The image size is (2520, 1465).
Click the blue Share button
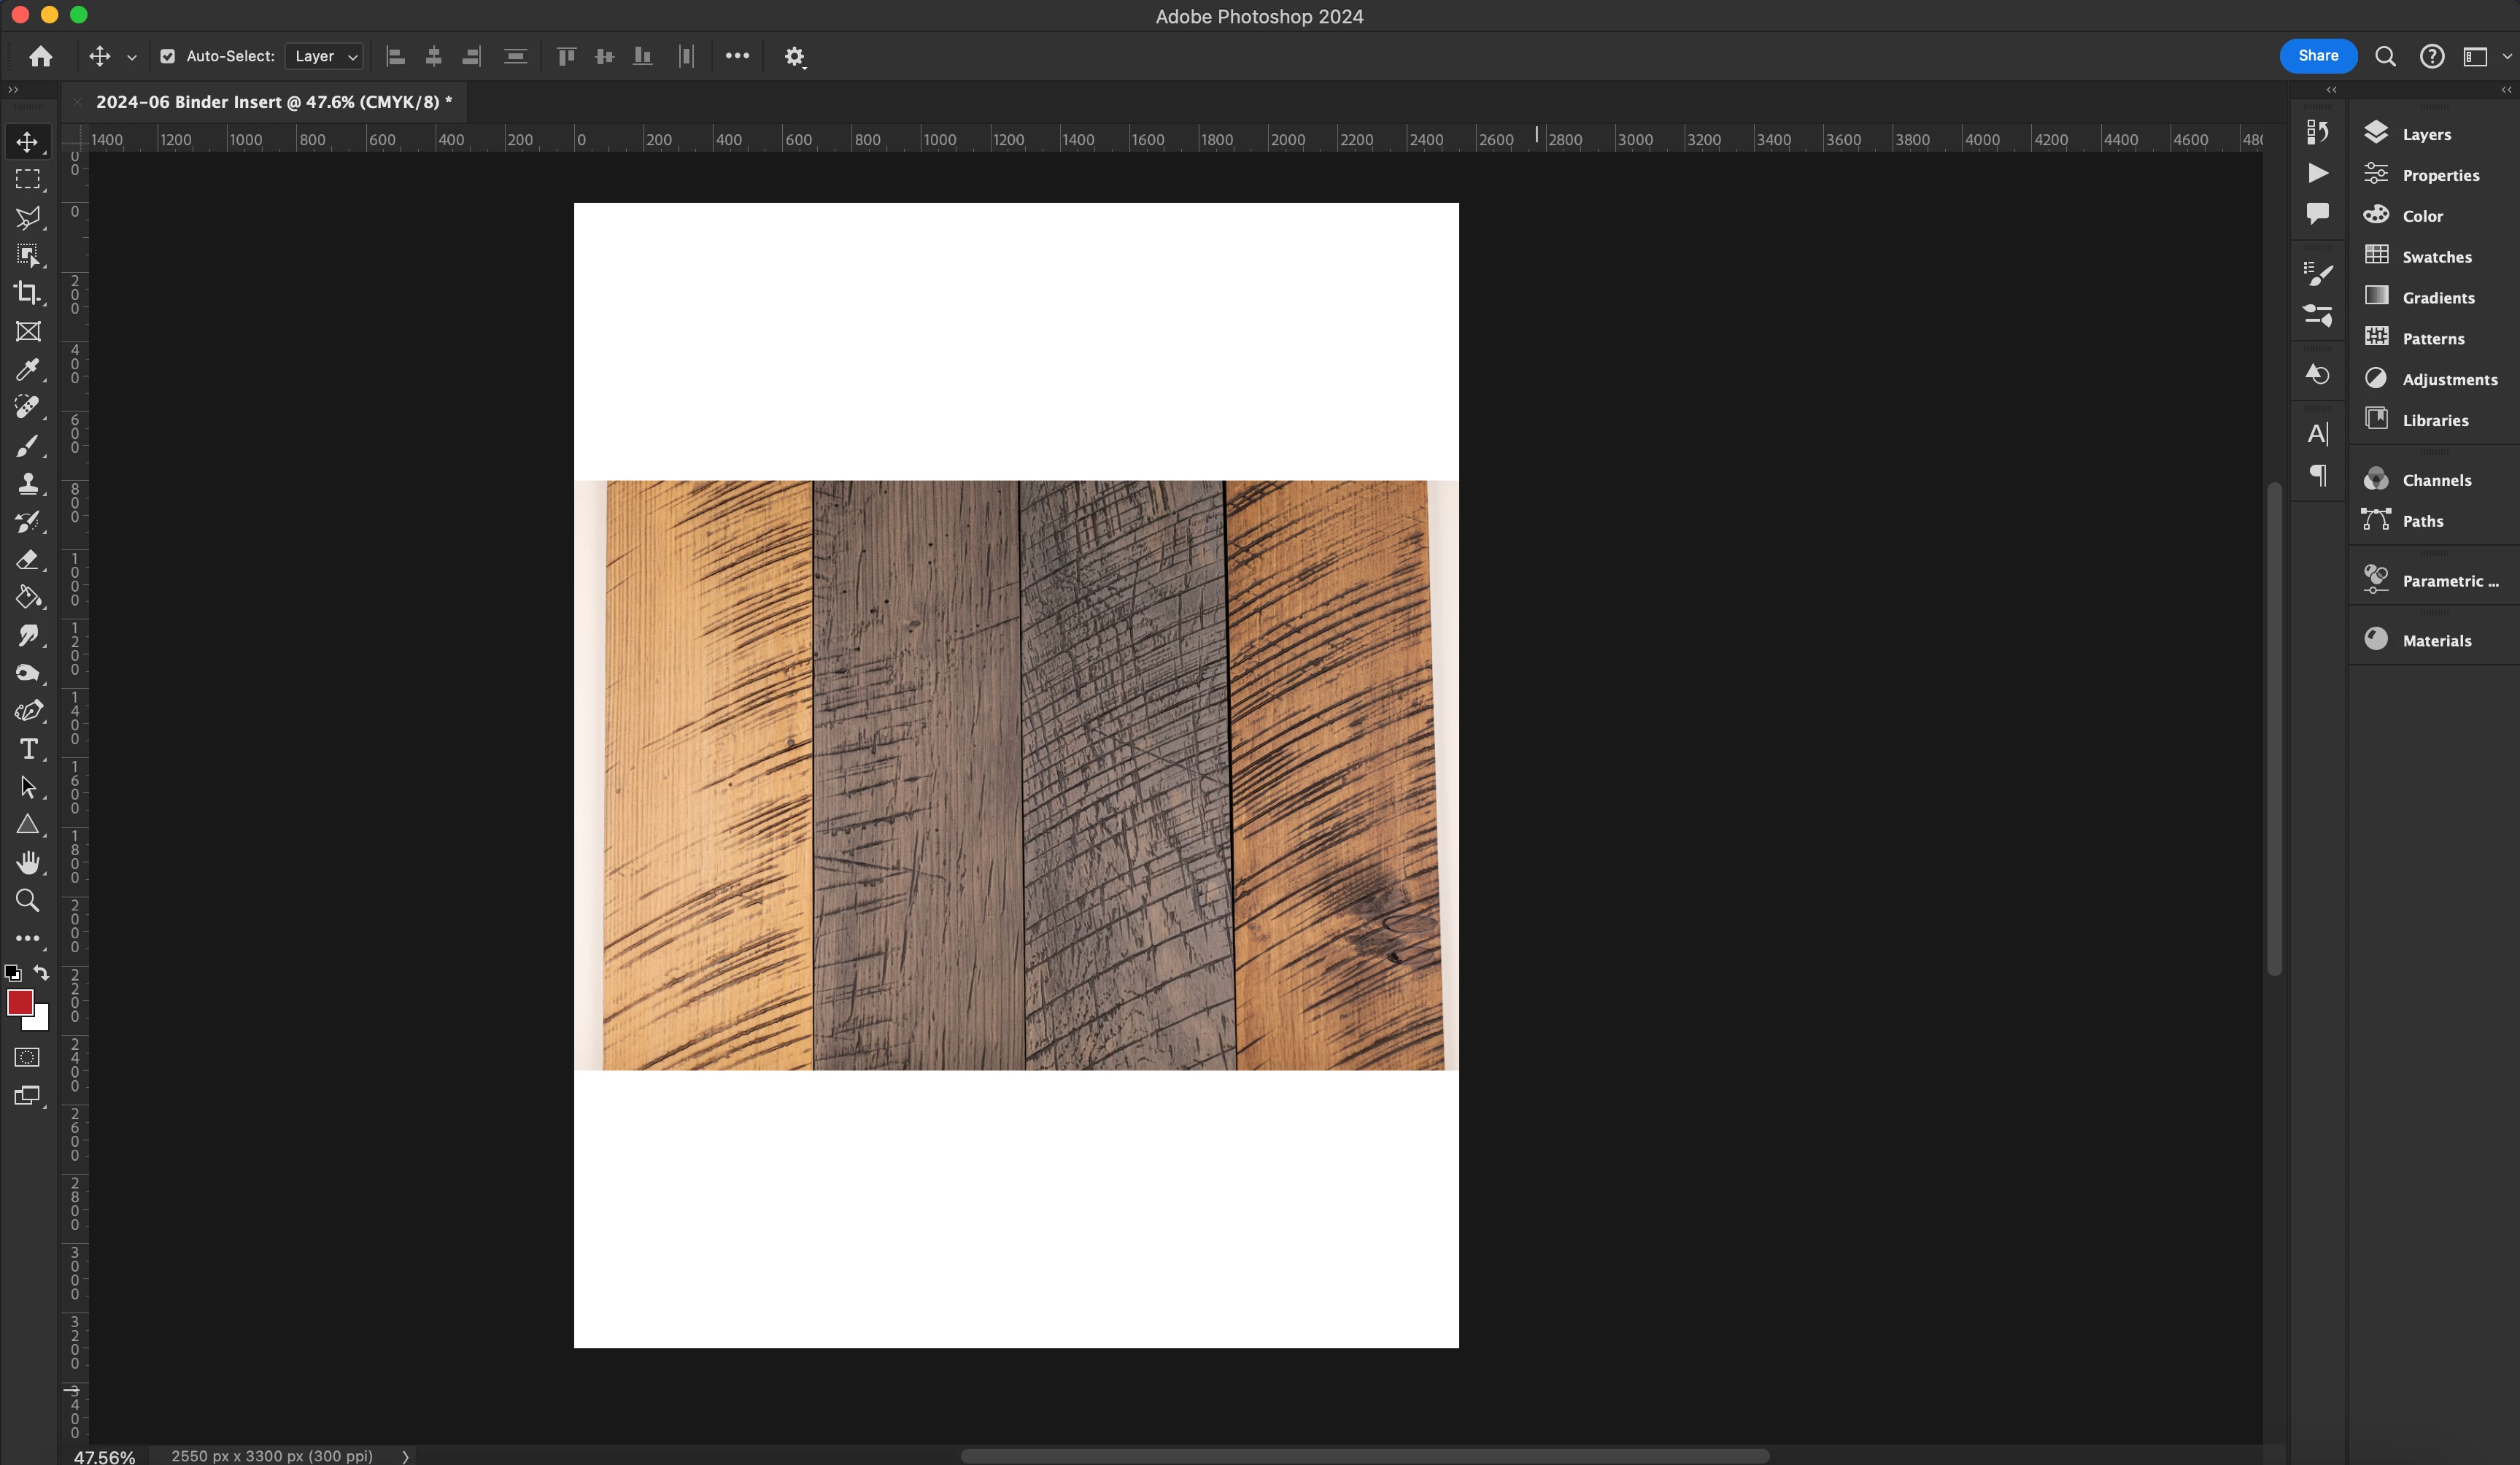2317,56
